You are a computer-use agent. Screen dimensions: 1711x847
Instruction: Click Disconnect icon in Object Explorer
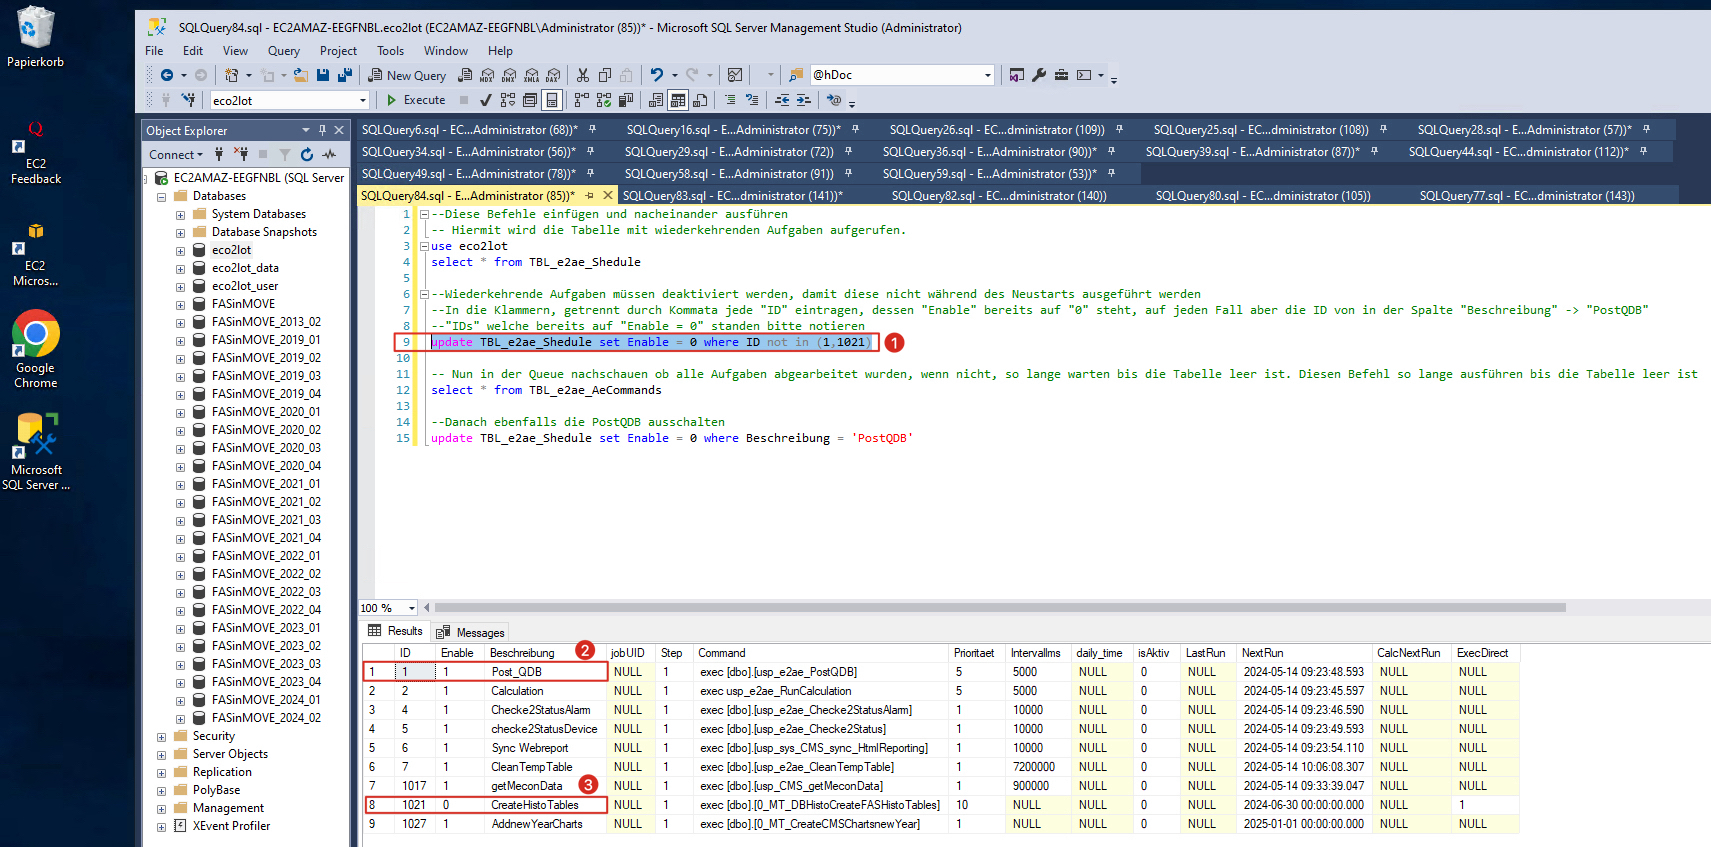point(241,155)
